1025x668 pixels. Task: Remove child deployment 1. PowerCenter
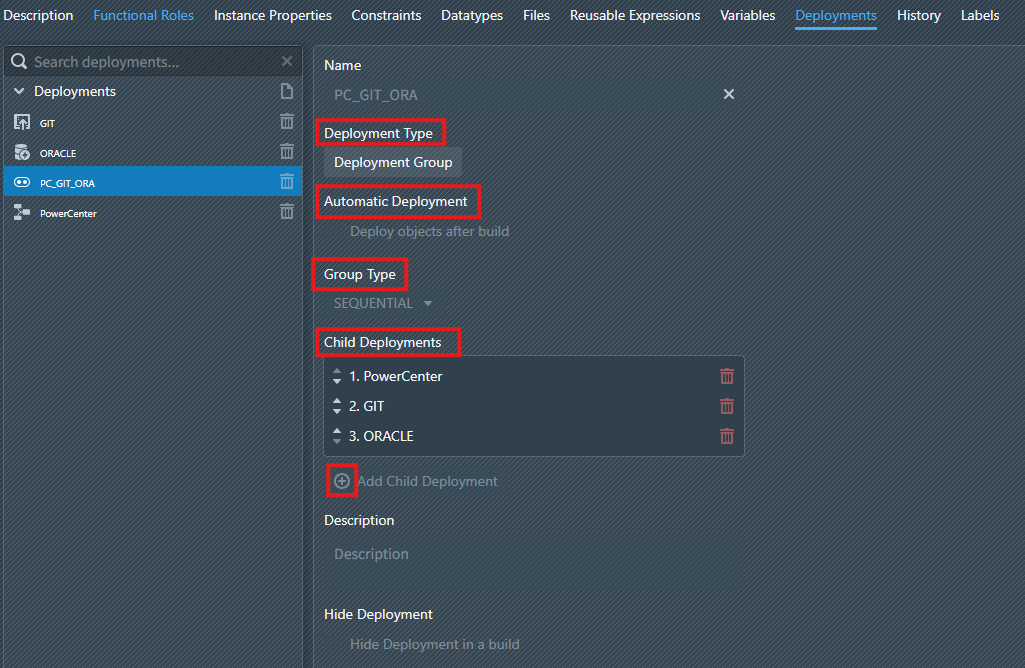coord(727,377)
